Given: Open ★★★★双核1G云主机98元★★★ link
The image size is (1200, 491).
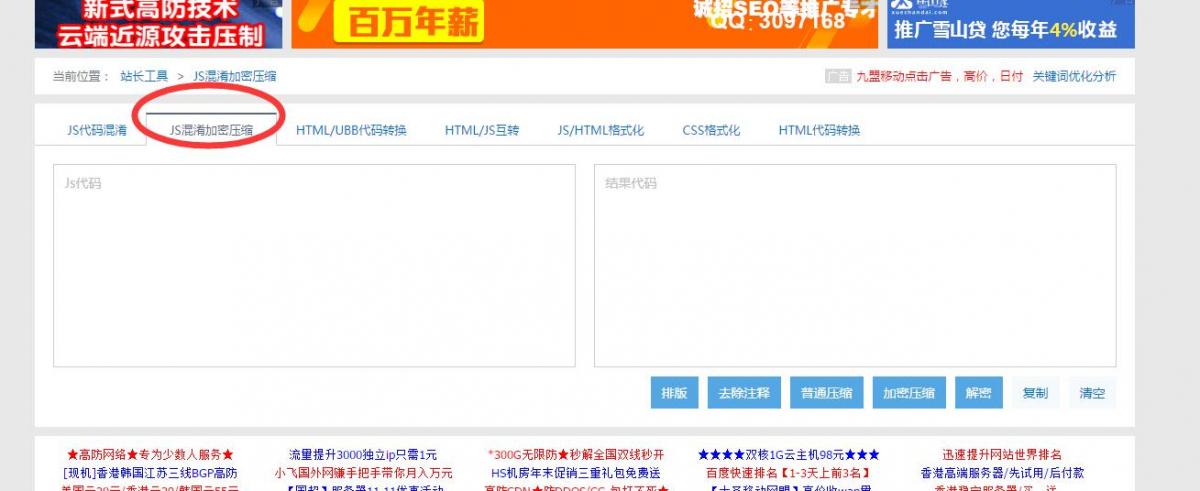Looking at the screenshot, I should pyautogui.click(x=789, y=455).
